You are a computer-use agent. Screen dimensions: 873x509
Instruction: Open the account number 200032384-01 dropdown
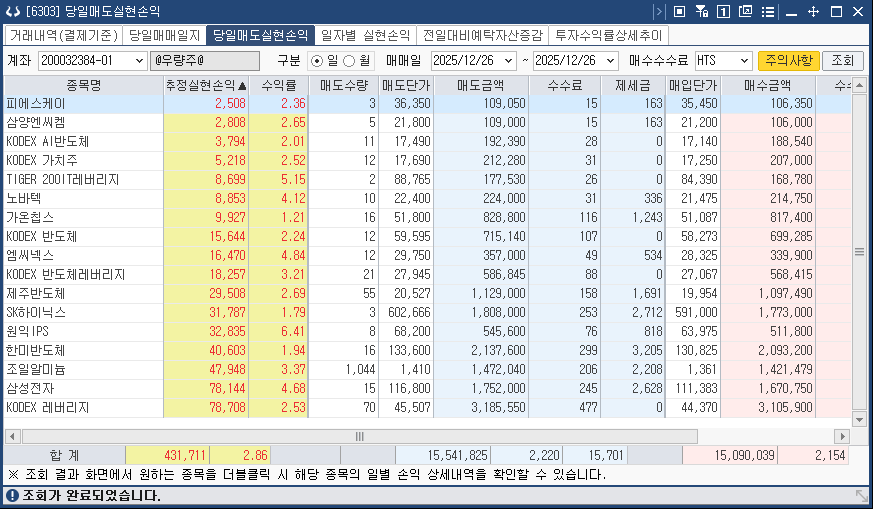139,61
